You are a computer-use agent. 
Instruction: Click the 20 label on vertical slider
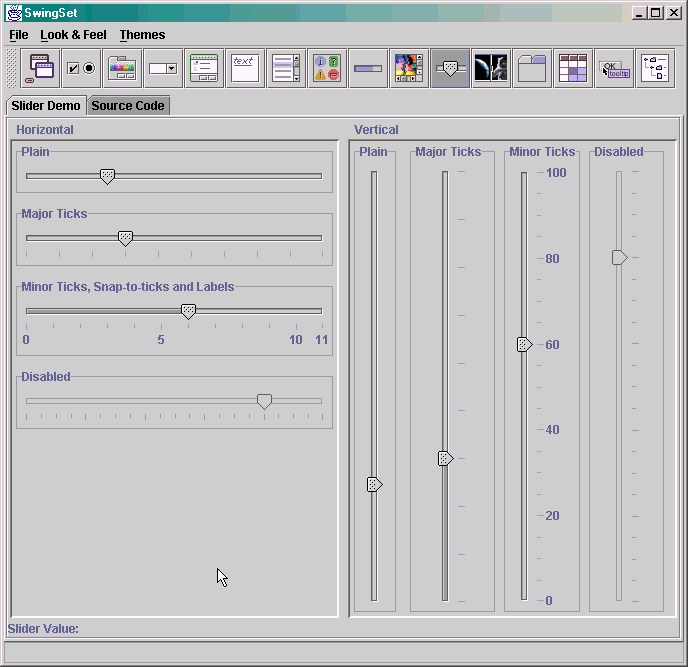click(553, 516)
